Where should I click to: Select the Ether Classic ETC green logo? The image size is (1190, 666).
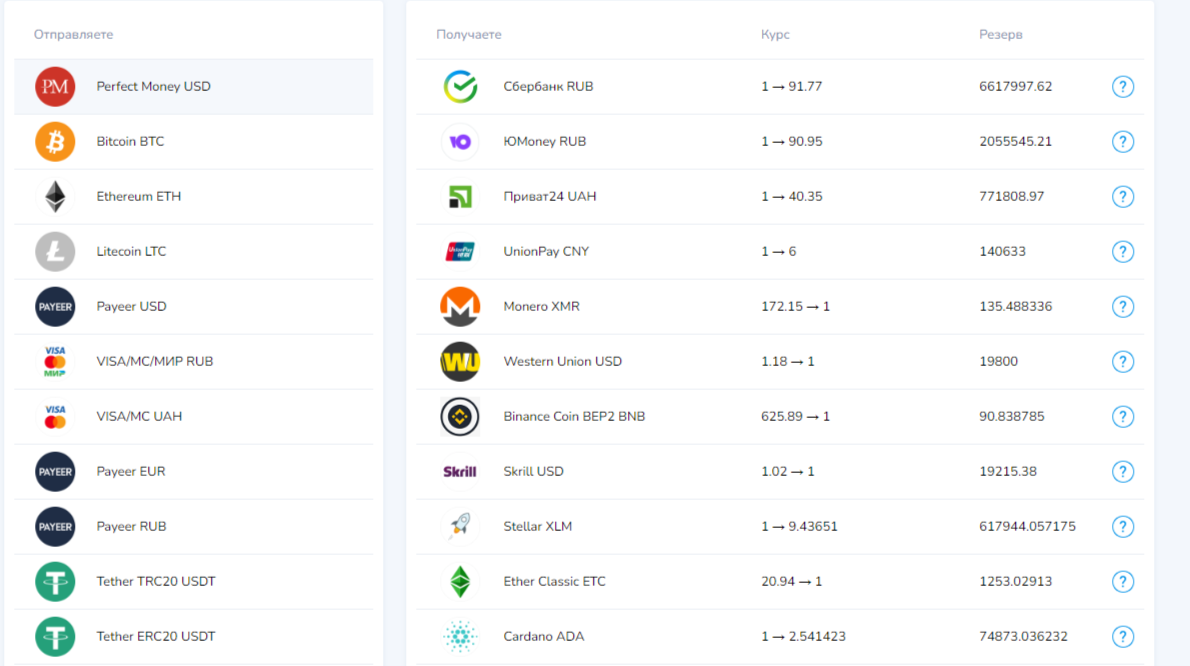point(460,582)
